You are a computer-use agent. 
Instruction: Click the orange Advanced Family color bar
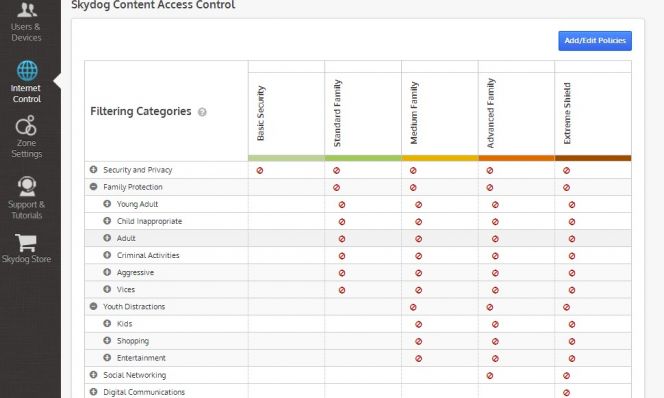pos(516,158)
